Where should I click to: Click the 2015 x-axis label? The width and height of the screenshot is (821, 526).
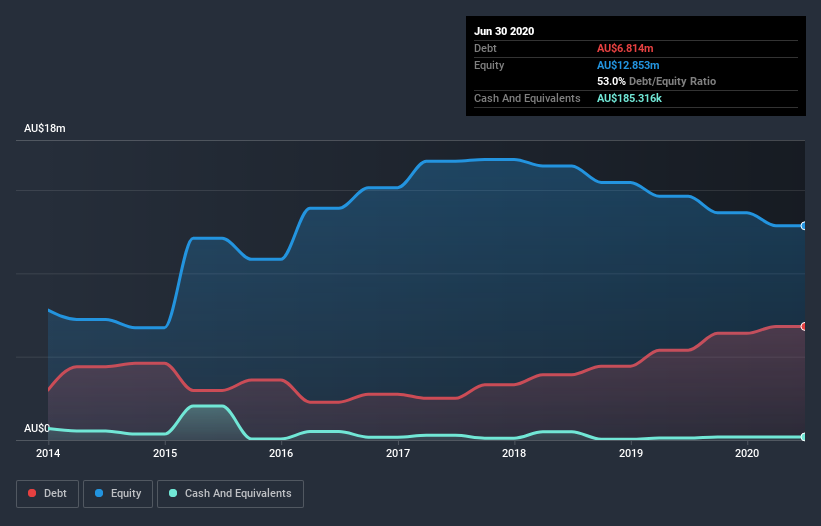coord(165,453)
